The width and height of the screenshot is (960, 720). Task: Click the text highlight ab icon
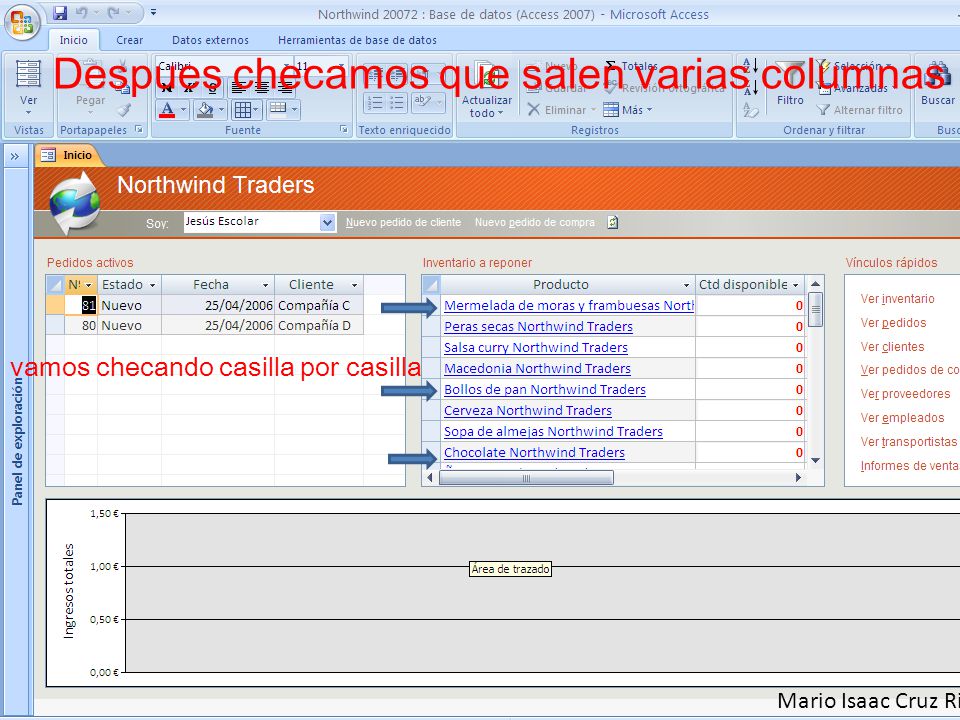click(x=422, y=102)
